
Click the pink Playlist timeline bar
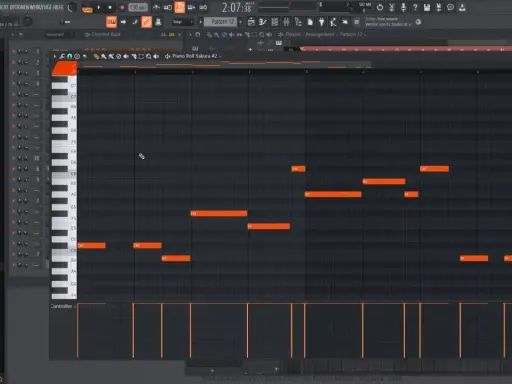point(406,49)
